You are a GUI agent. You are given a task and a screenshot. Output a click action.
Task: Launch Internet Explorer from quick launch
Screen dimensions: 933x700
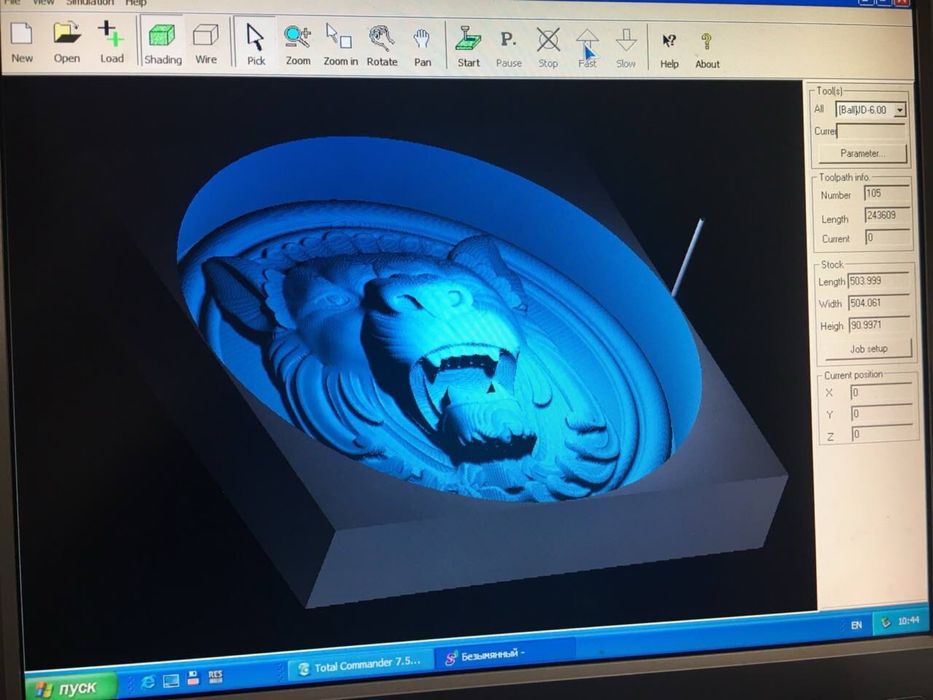(x=148, y=682)
